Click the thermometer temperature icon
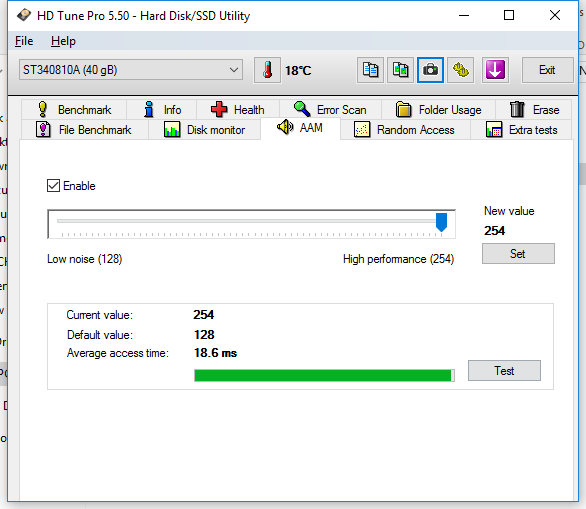The image size is (586, 509). (x=267, y=70)
